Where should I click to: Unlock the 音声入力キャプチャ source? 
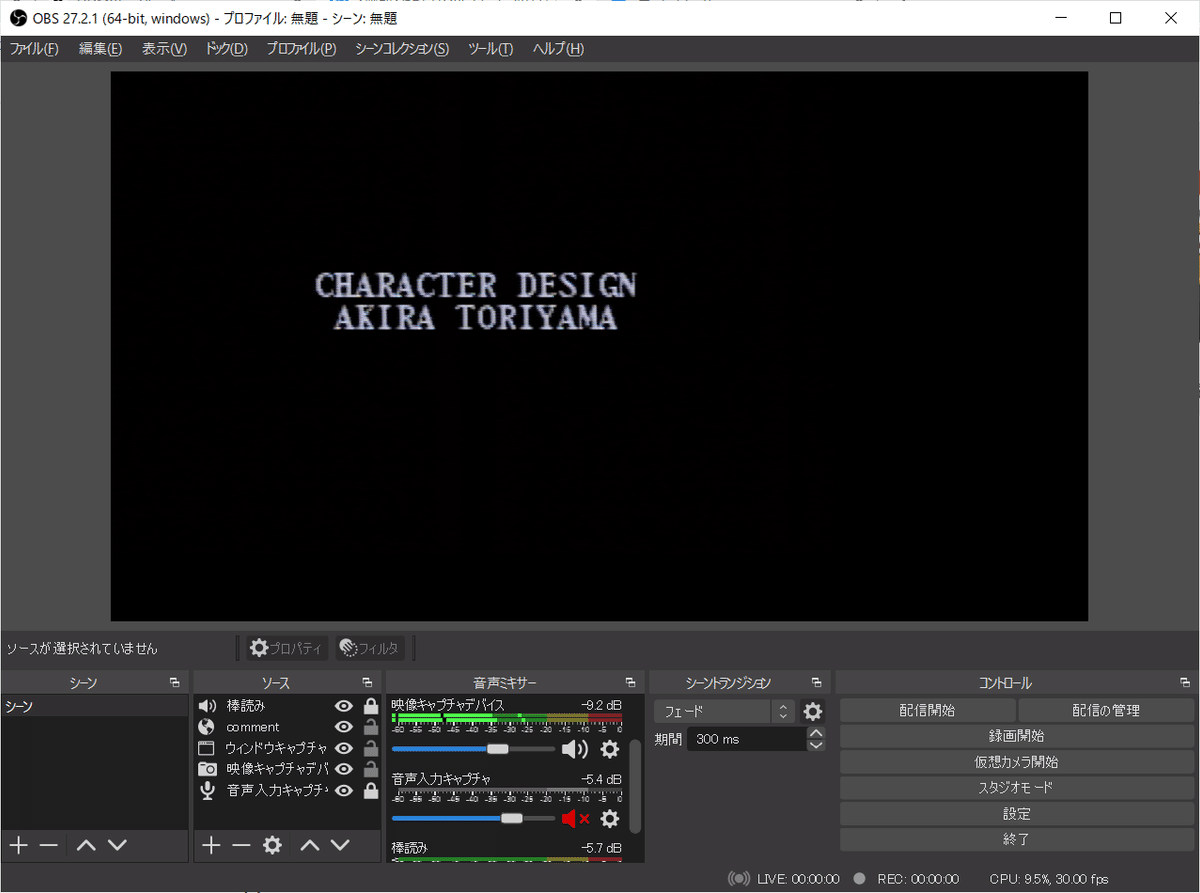(x=370, y=790)
